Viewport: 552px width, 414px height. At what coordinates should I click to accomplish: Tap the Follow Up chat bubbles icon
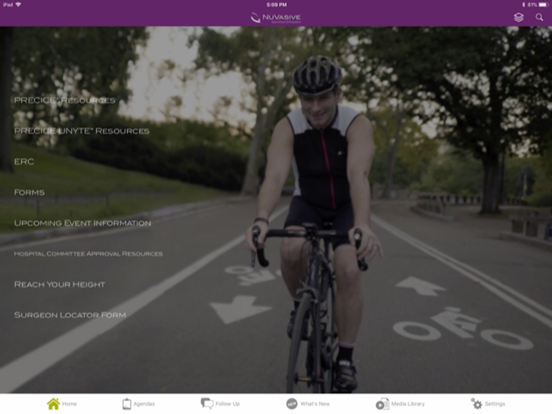pos(207,404)
